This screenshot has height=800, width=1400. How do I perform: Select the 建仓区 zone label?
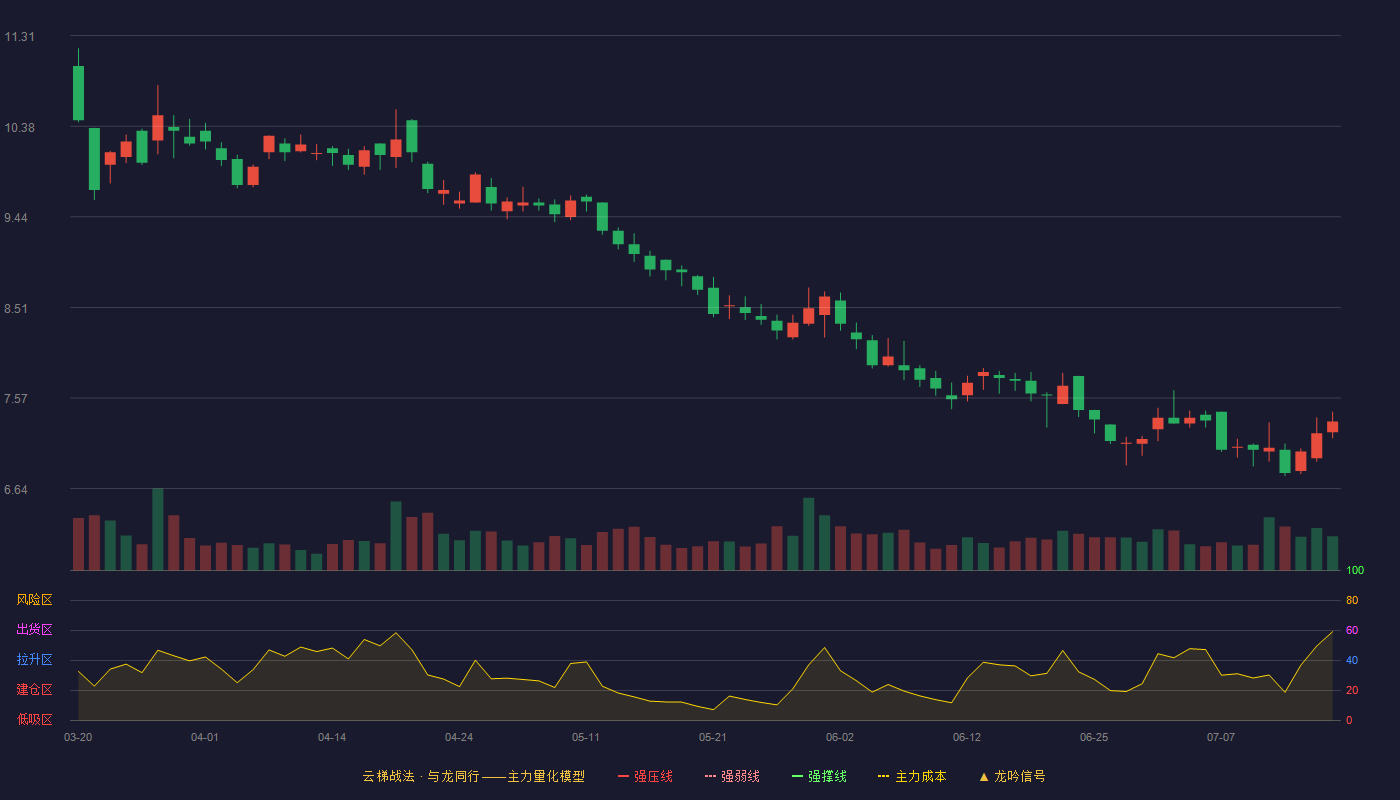point(34,690)
